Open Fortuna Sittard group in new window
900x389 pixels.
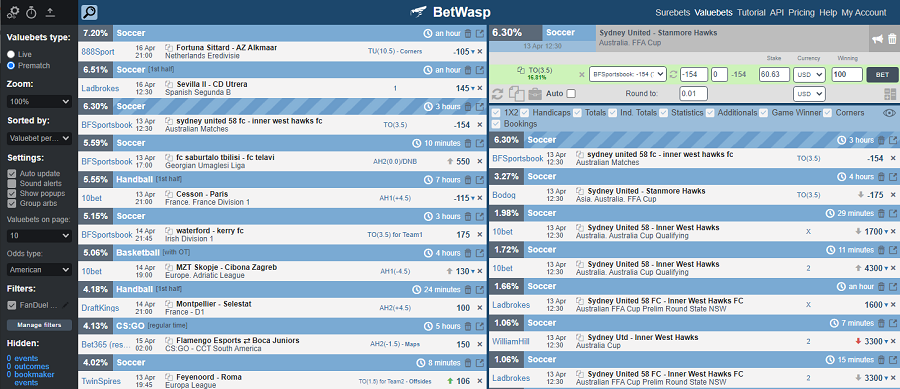click(480, 33)
